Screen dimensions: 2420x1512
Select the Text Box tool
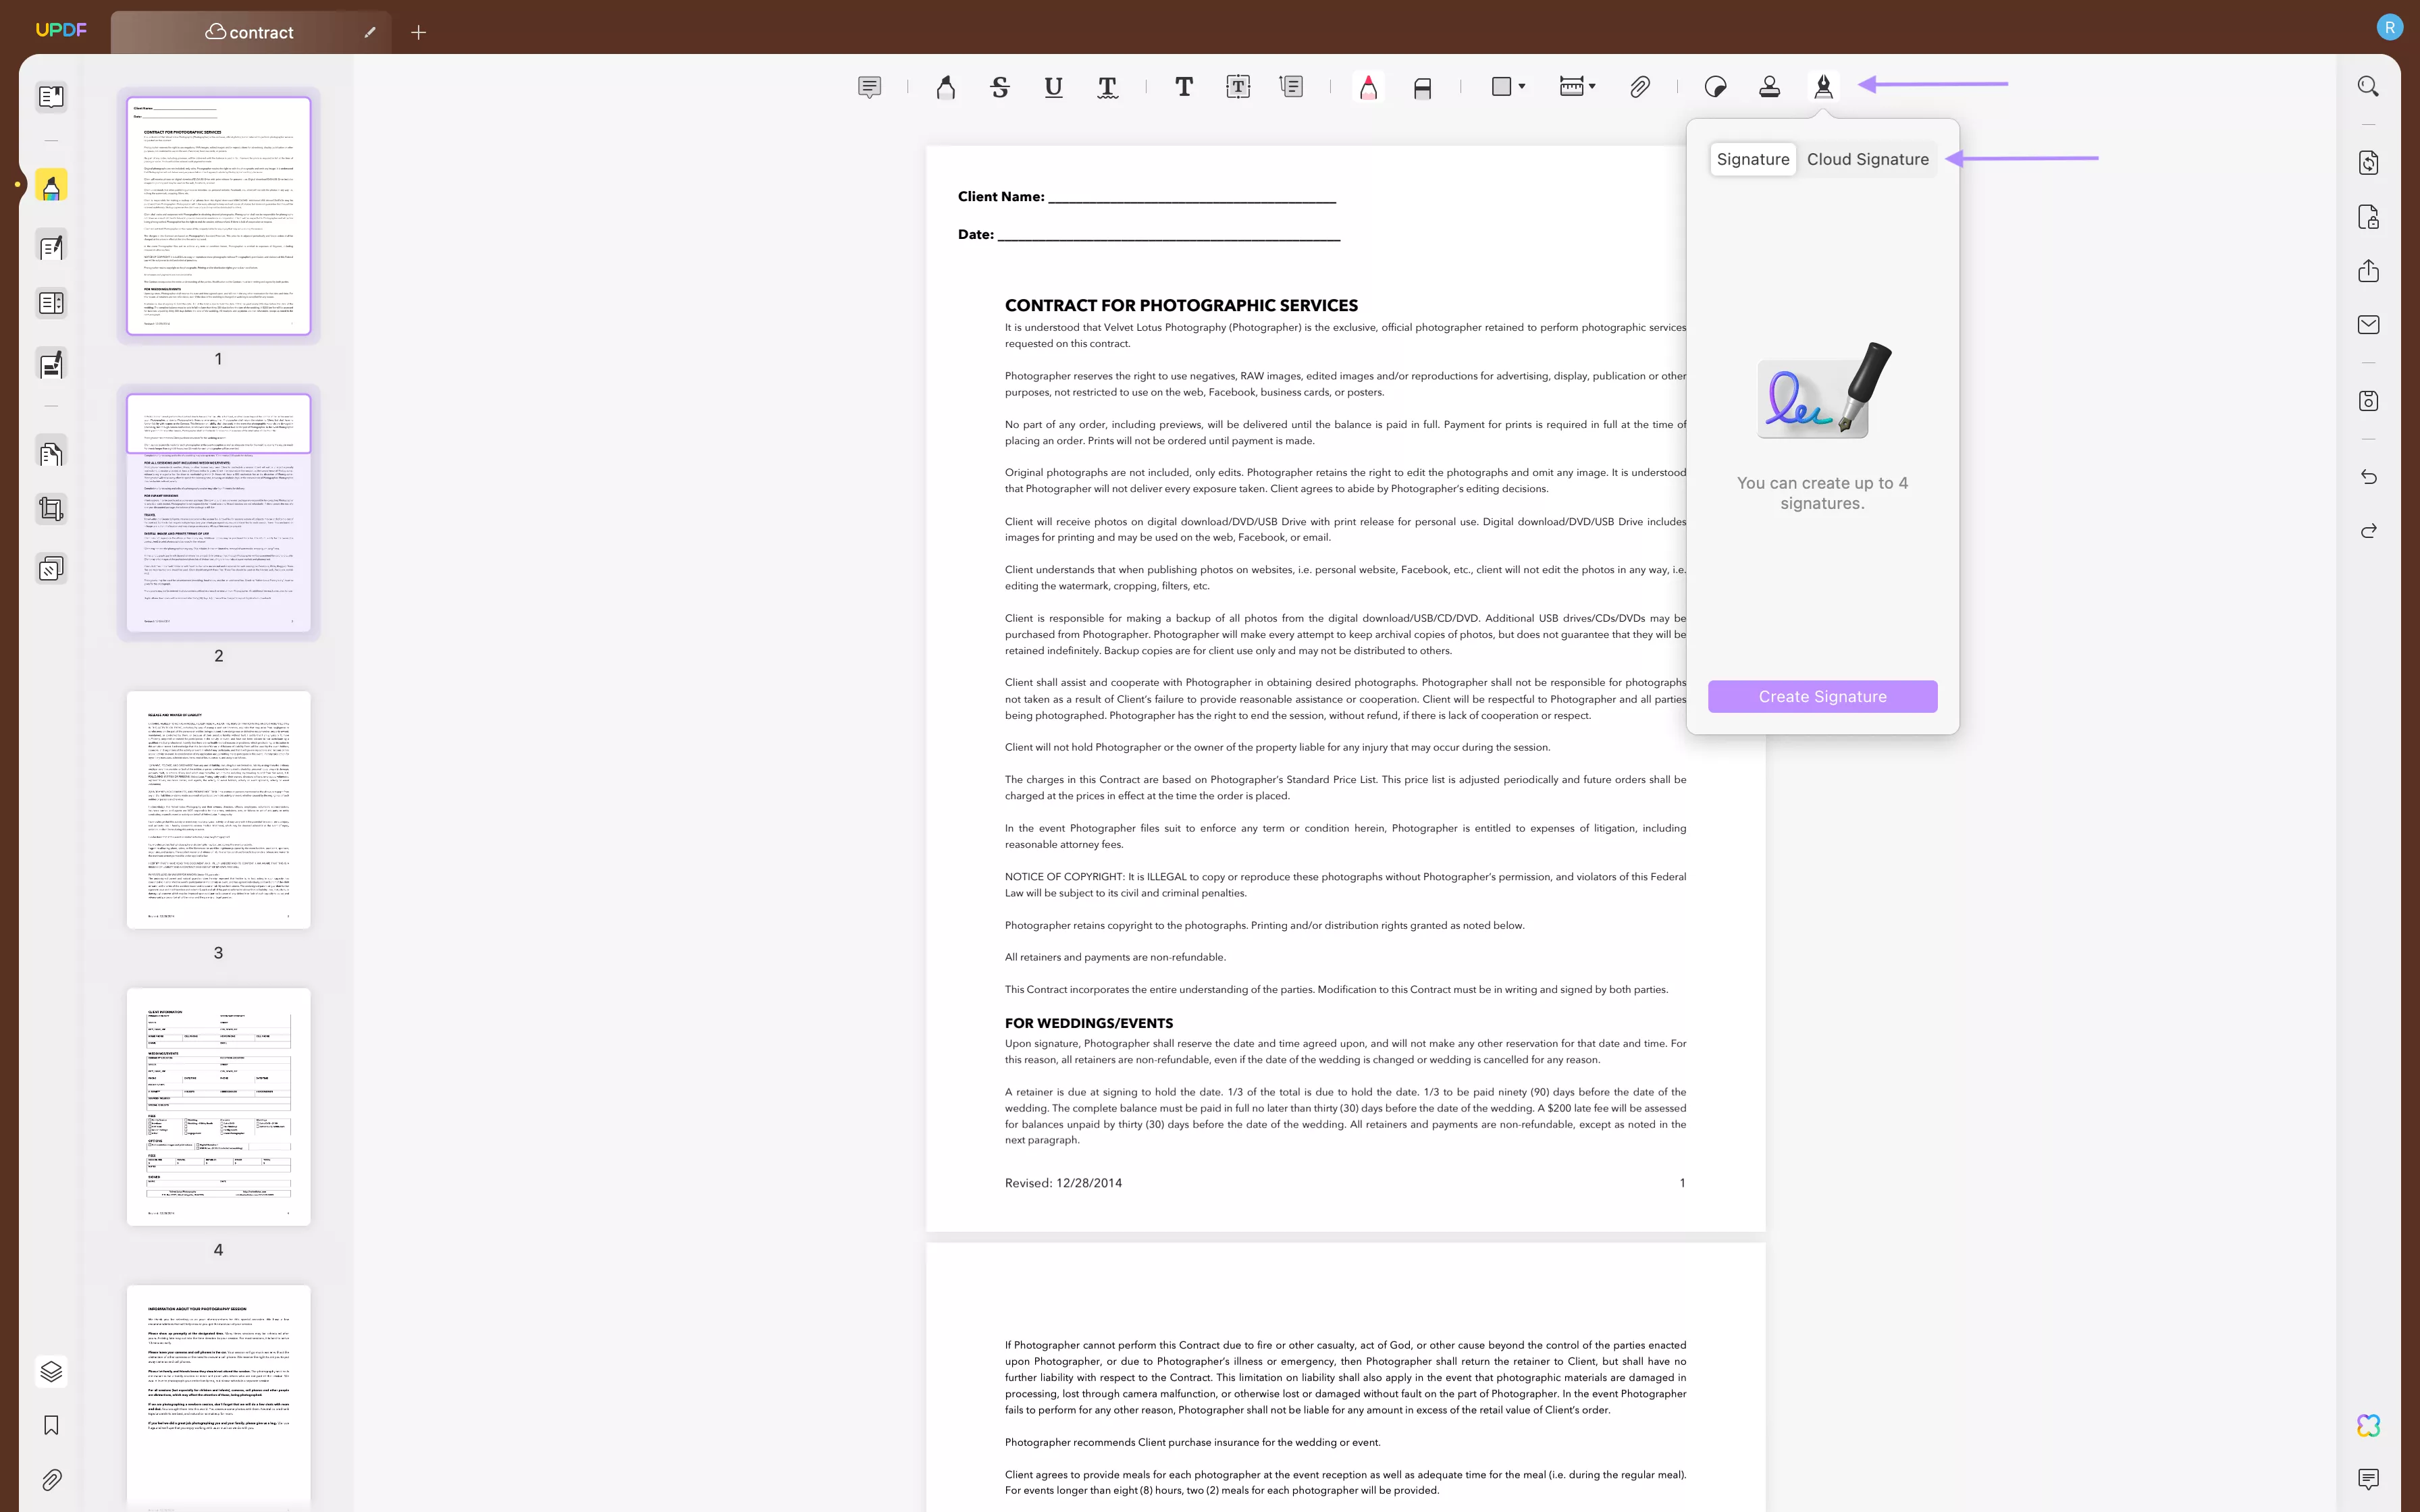[1238, 88]
